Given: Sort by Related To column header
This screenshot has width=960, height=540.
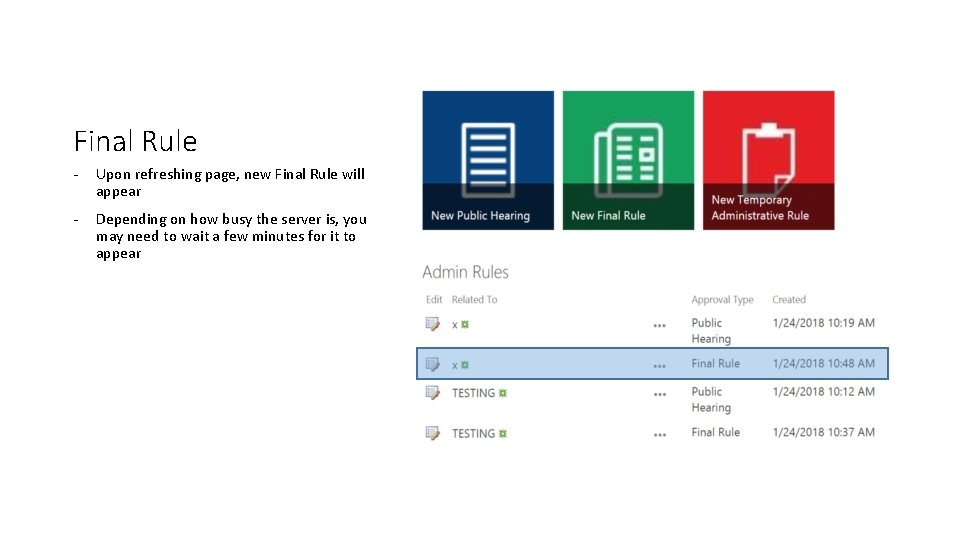Looking at the screenshot, I should click(x=474, y=299).
